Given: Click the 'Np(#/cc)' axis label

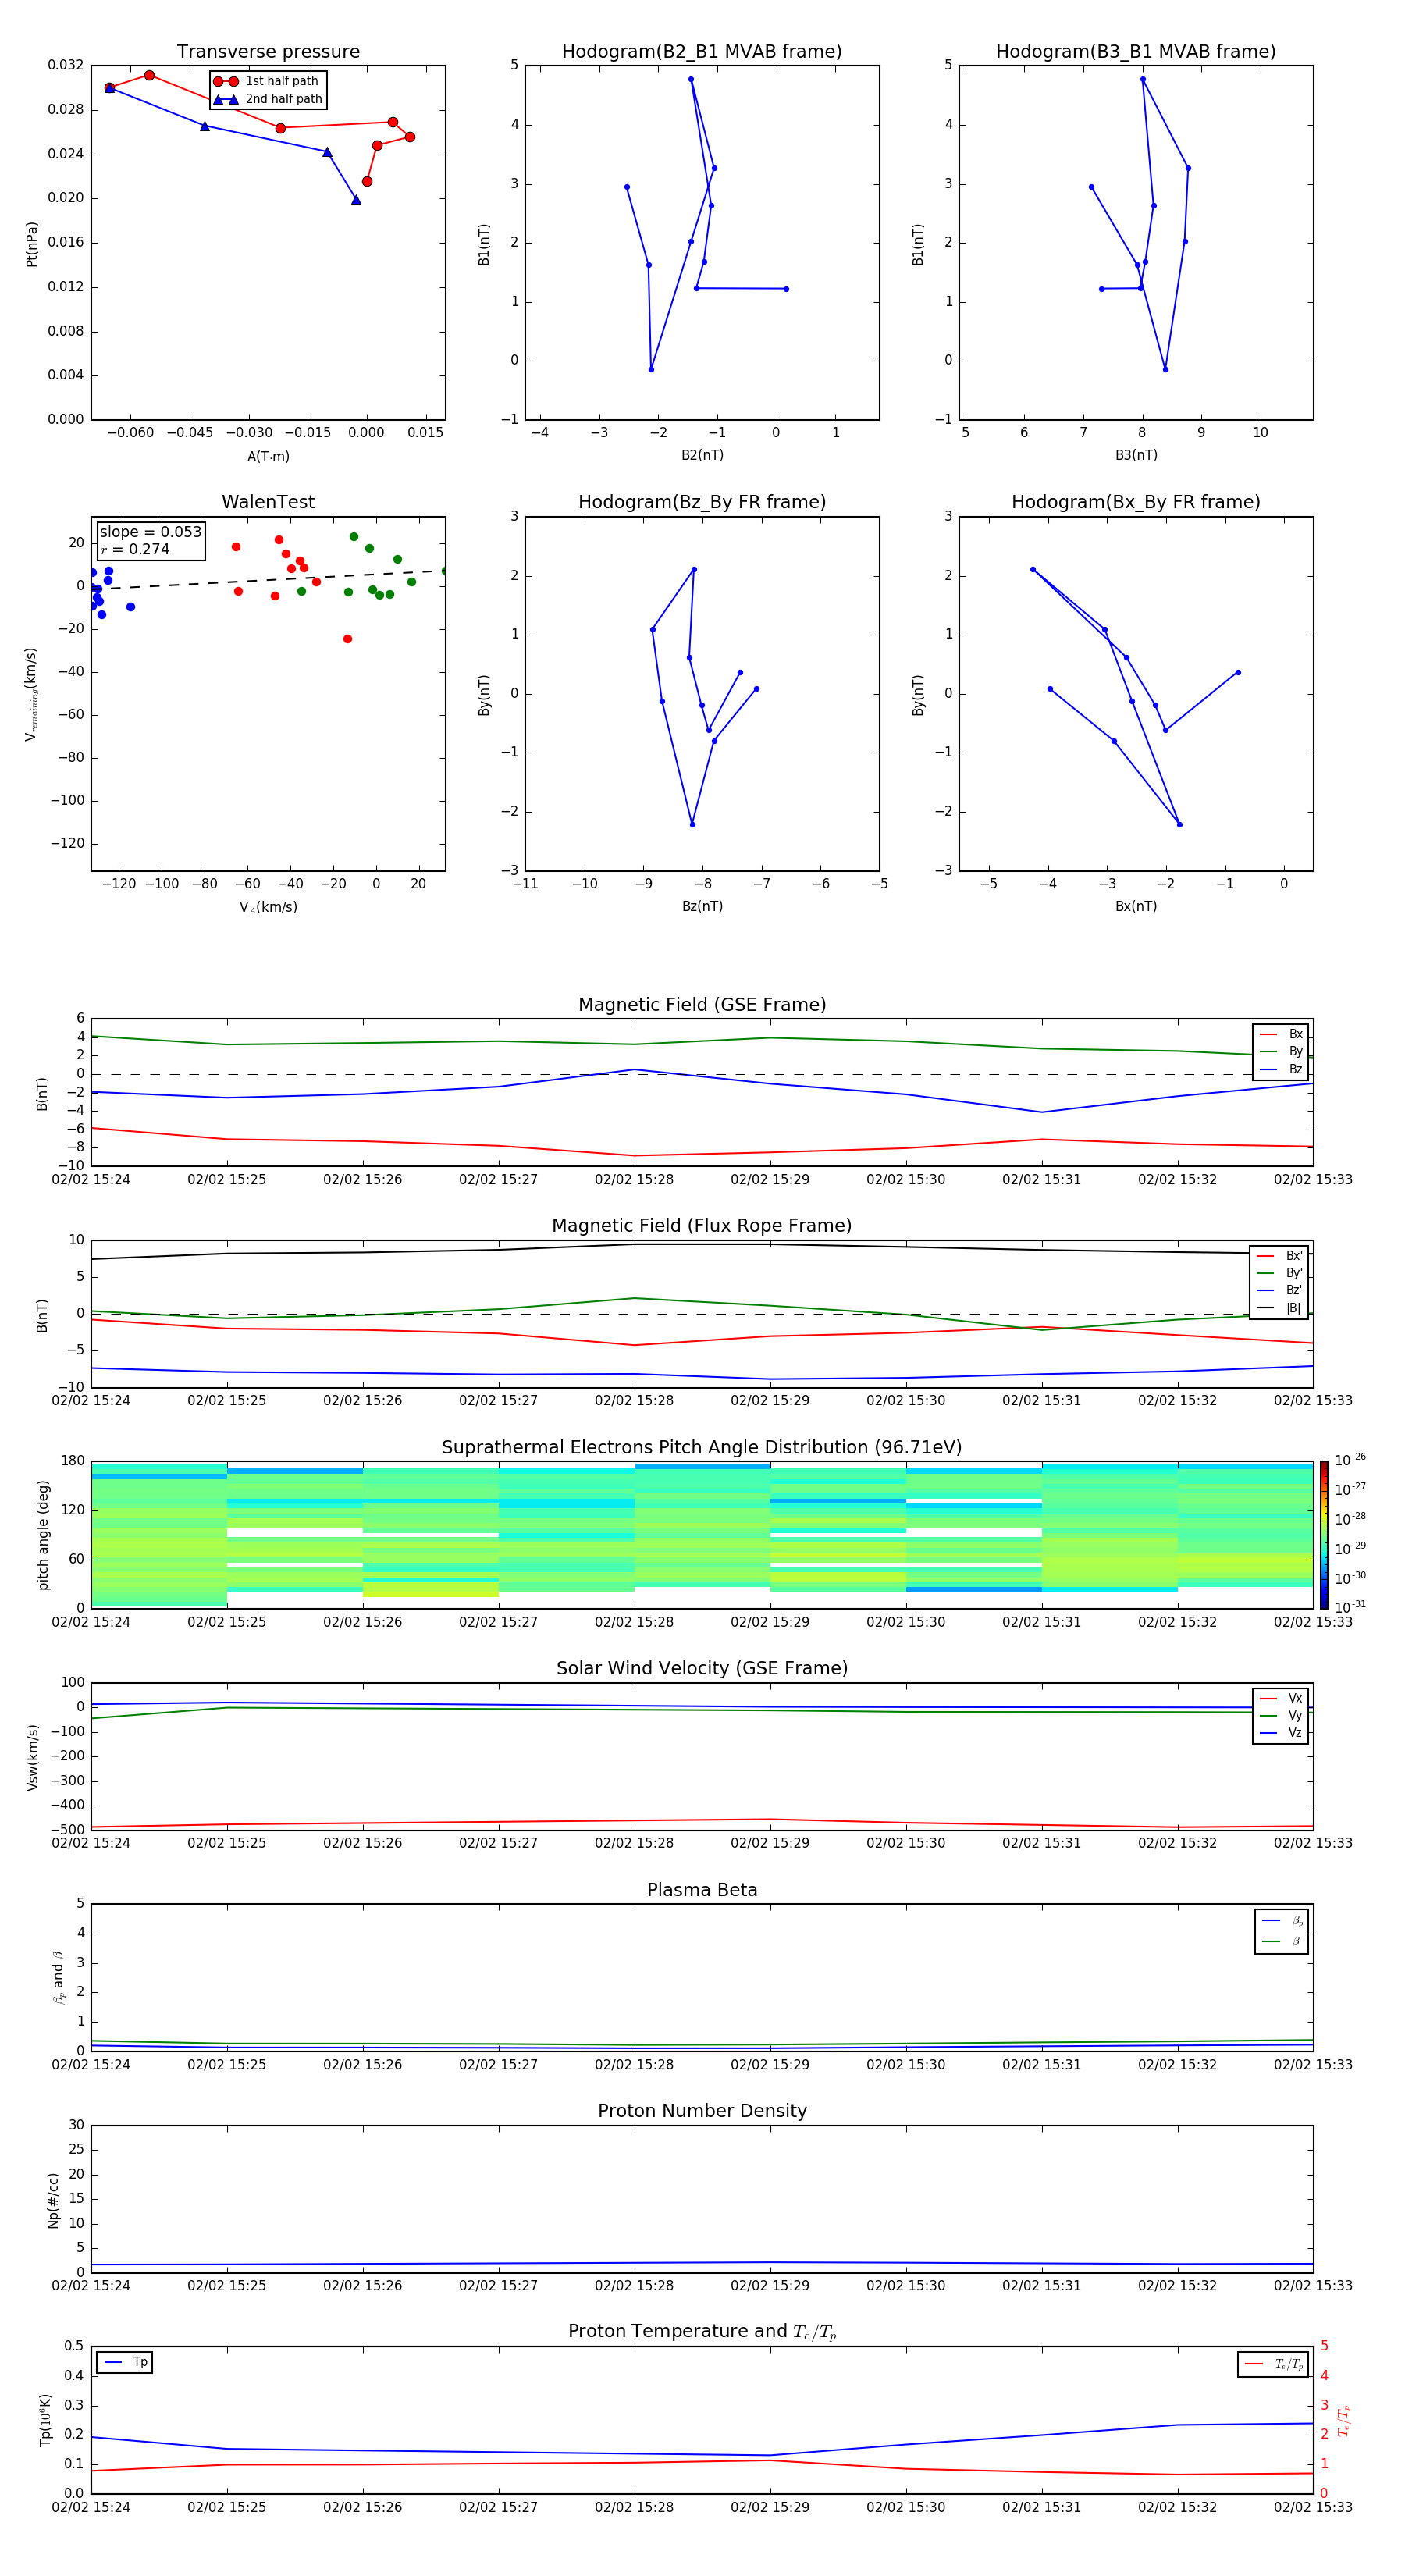Looking at the screenshot, I should [x=53, y=2199].
